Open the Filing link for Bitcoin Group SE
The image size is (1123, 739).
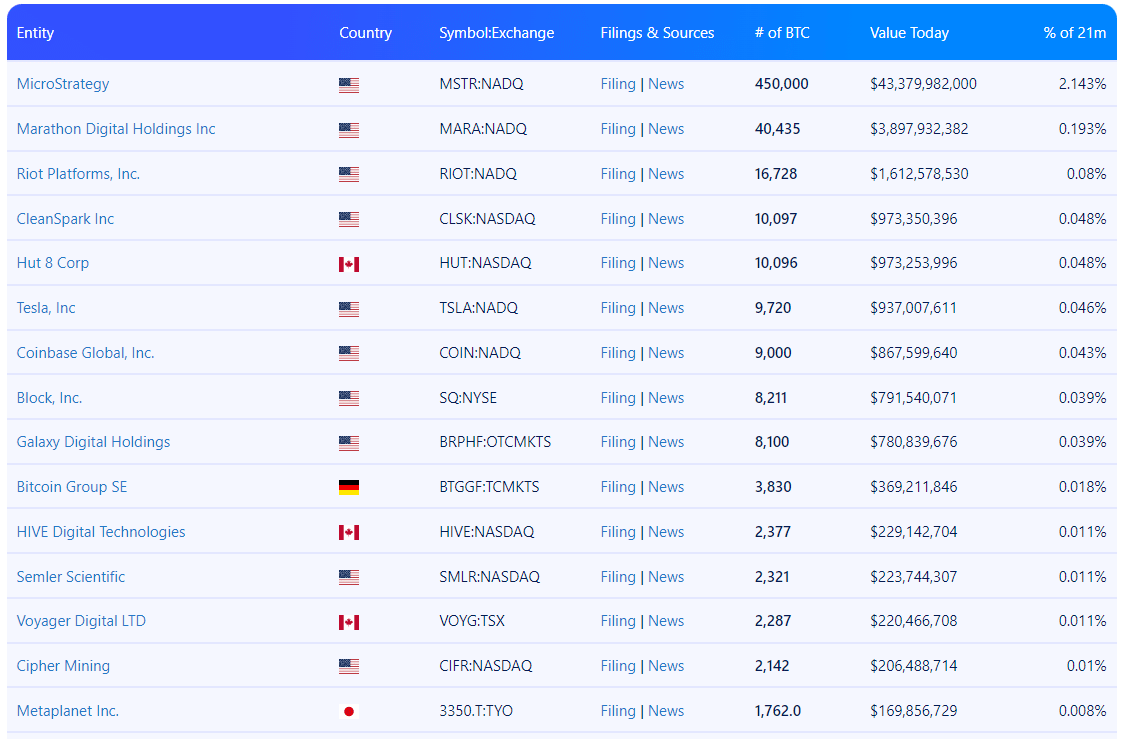pos(618,487)
